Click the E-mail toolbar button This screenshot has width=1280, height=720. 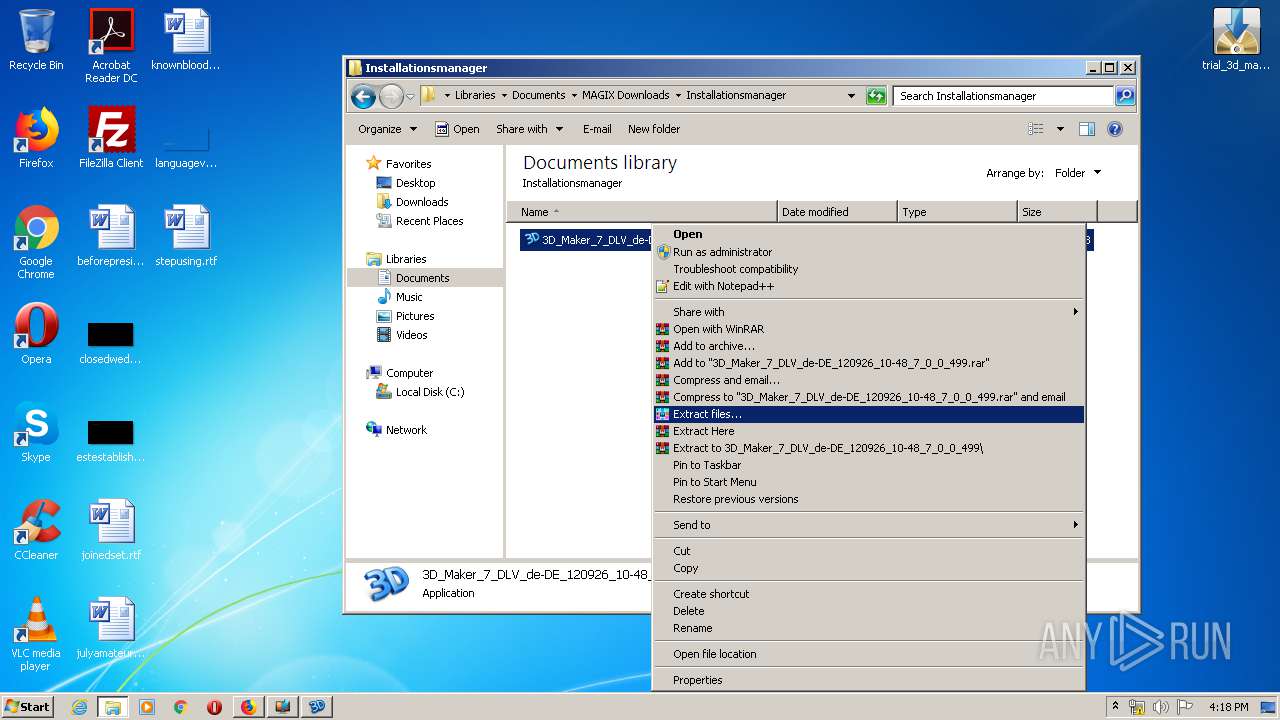pyautogui.click(x=597, y=129)
